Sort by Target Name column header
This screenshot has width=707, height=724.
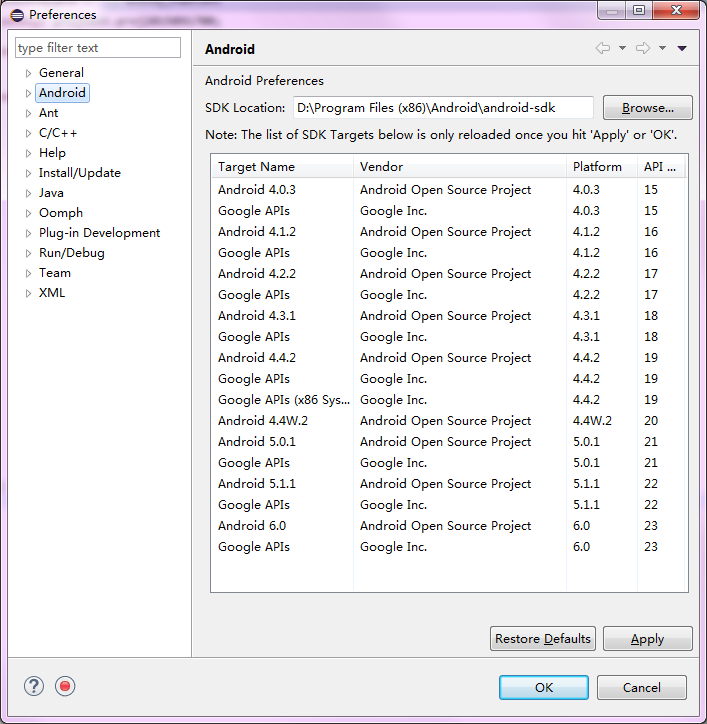tap(283, 167)
